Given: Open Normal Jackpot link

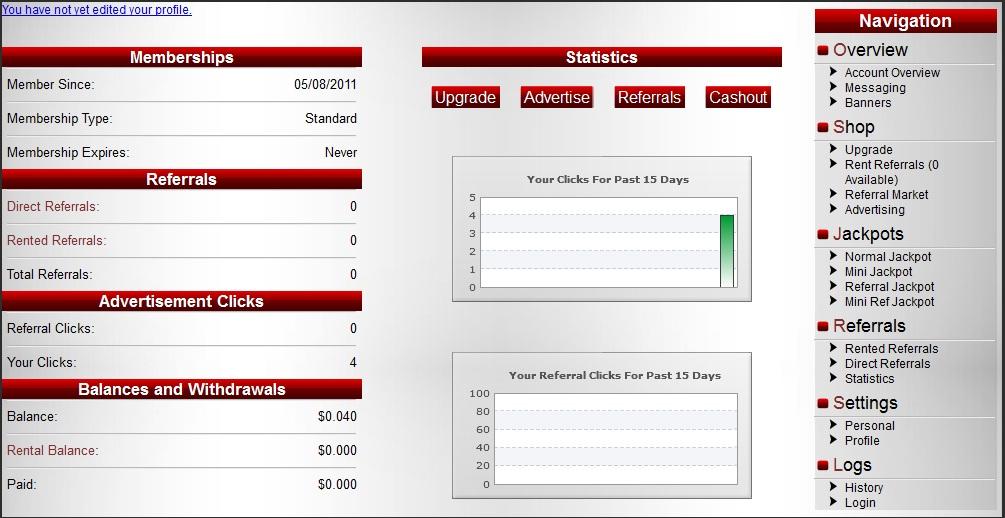Looking at the screenshot, I should pyautogui.click(x=888, y=256).
